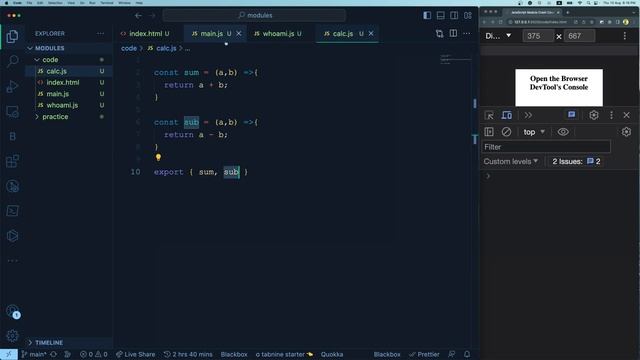Click the lightbulb code action icon
The width and height of the screenshot is (640, 360).
158,157
